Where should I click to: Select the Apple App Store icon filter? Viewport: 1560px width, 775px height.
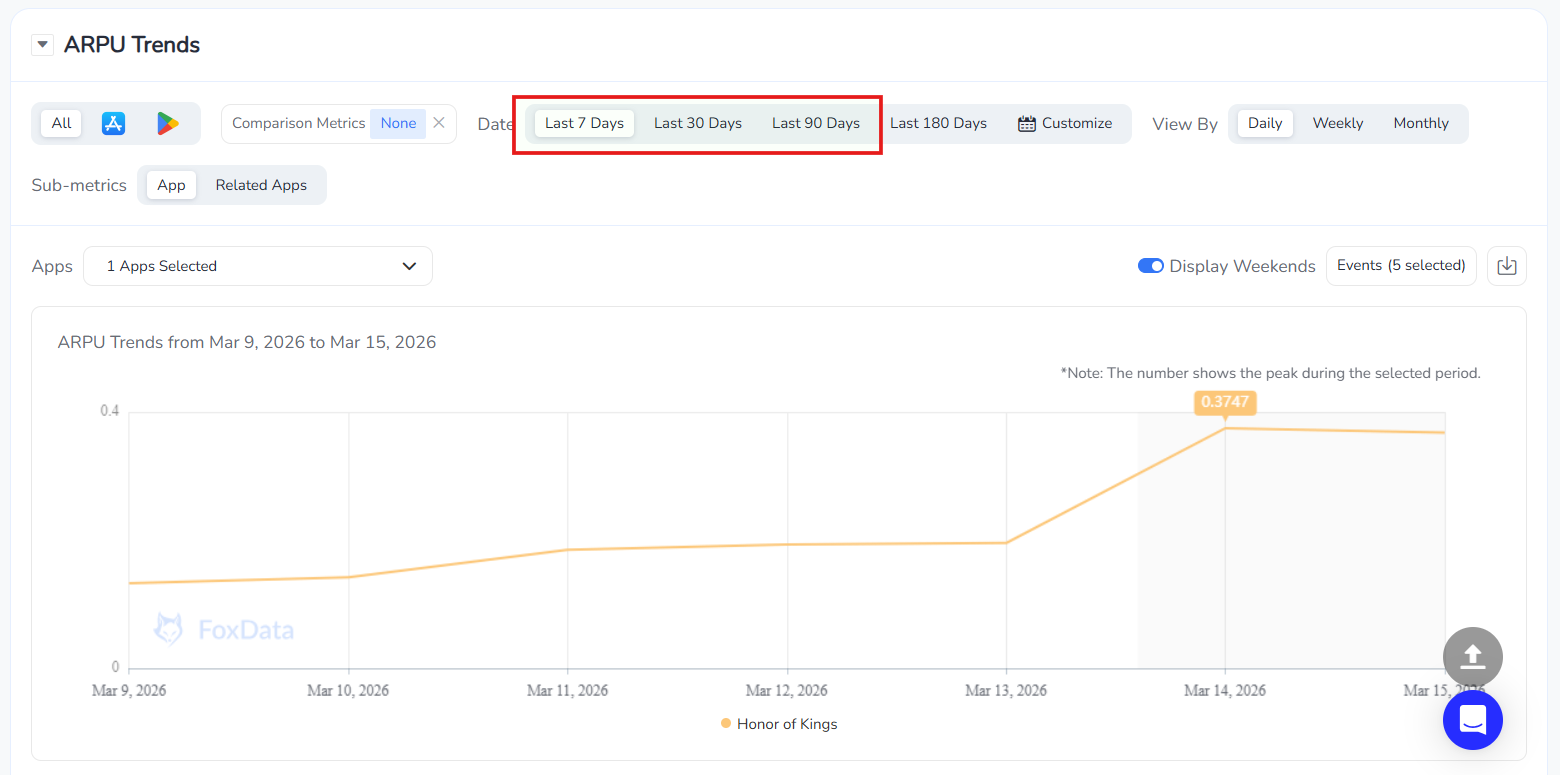click(114, 123)
